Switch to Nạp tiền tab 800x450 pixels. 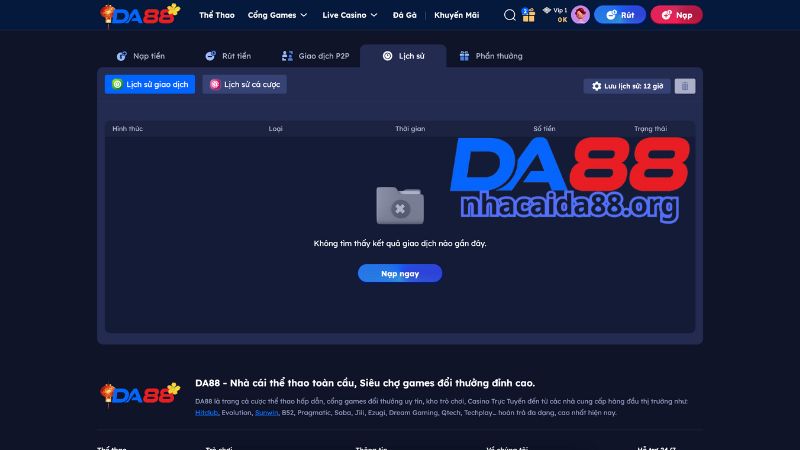point(141,56)
